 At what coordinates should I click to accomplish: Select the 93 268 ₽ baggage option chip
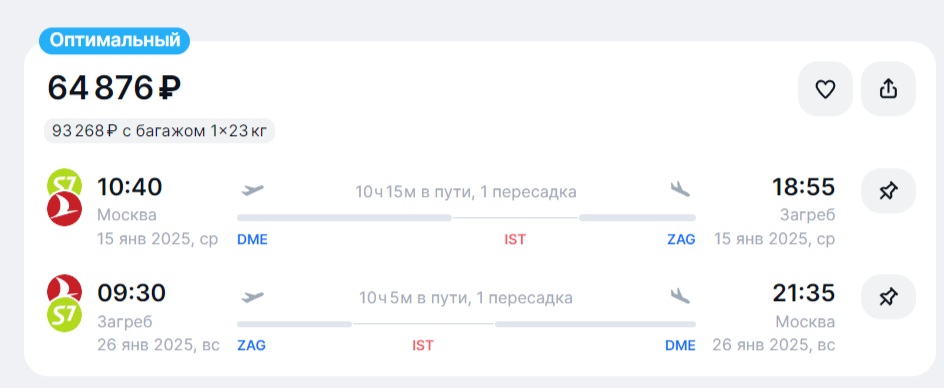pyautogui.click(x=160, y=131)
